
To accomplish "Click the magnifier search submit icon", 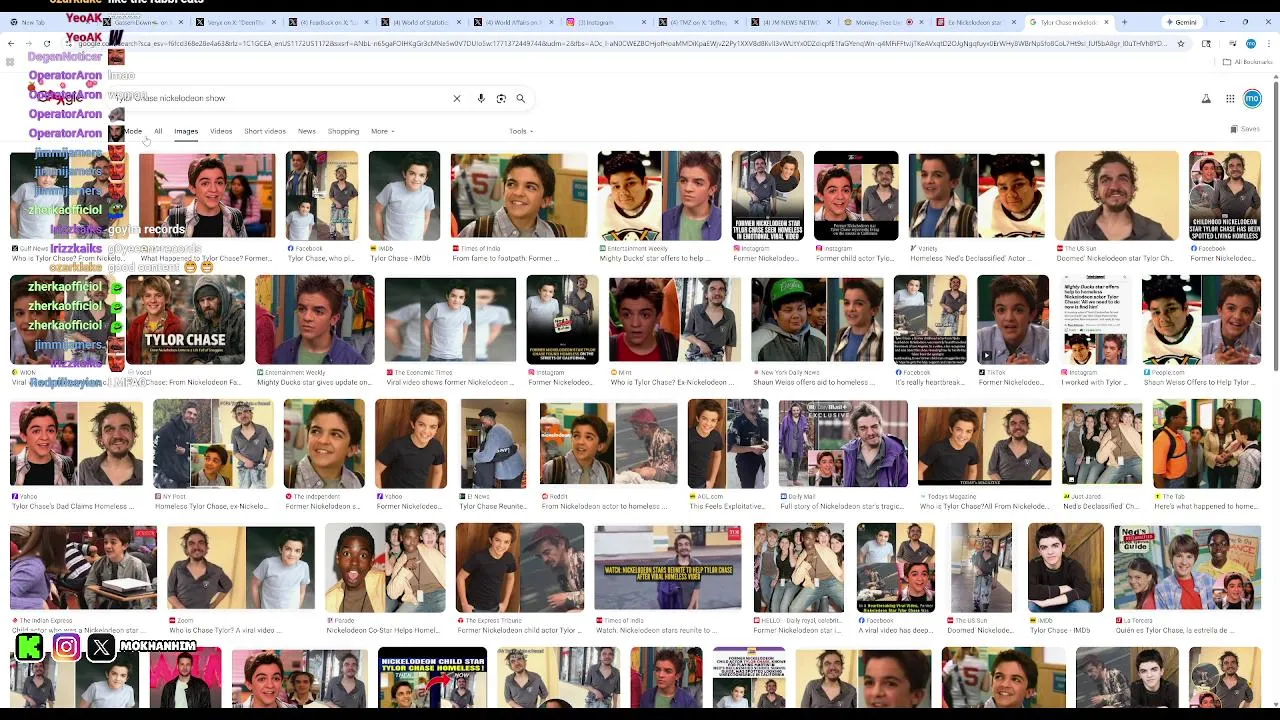I will pyautogui.click(x=521, y=99).
